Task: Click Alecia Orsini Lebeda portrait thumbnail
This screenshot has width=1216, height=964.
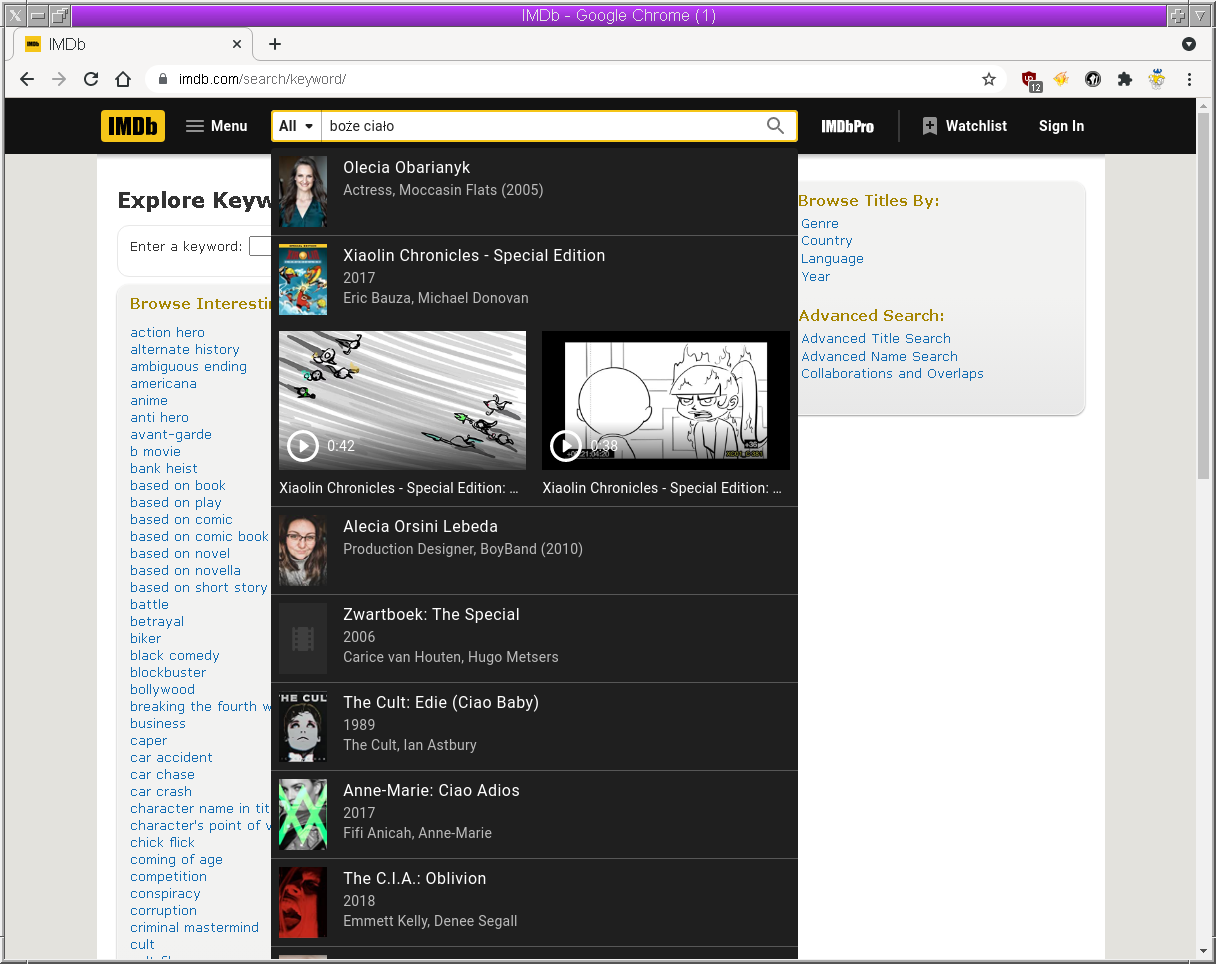Action: click(x=303, y=551)
